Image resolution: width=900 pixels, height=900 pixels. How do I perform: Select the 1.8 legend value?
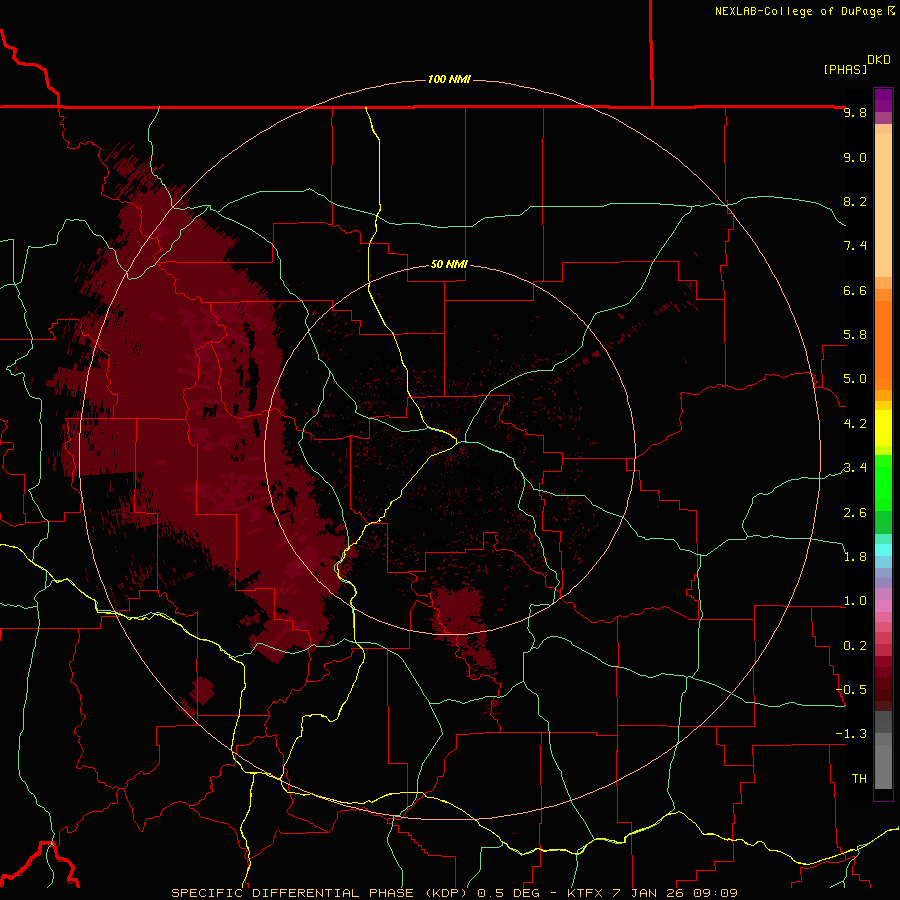(x=855, y=557)
